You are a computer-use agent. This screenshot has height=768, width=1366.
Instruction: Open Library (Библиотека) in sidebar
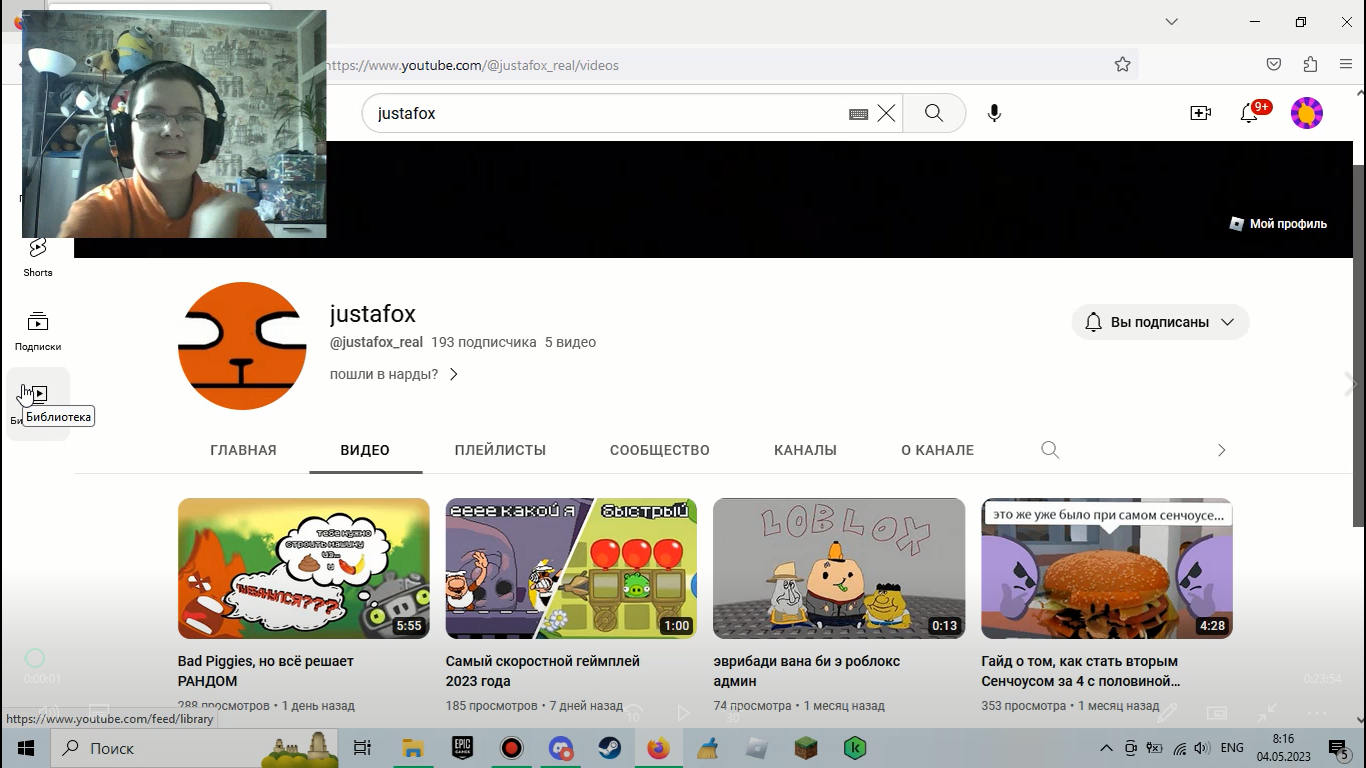click(x=38, y=403)
